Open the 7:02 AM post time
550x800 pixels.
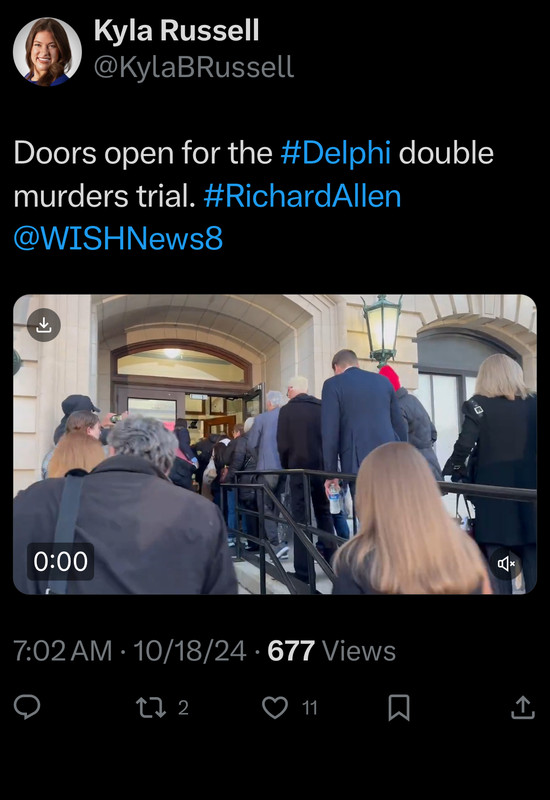tap(63, 651)
